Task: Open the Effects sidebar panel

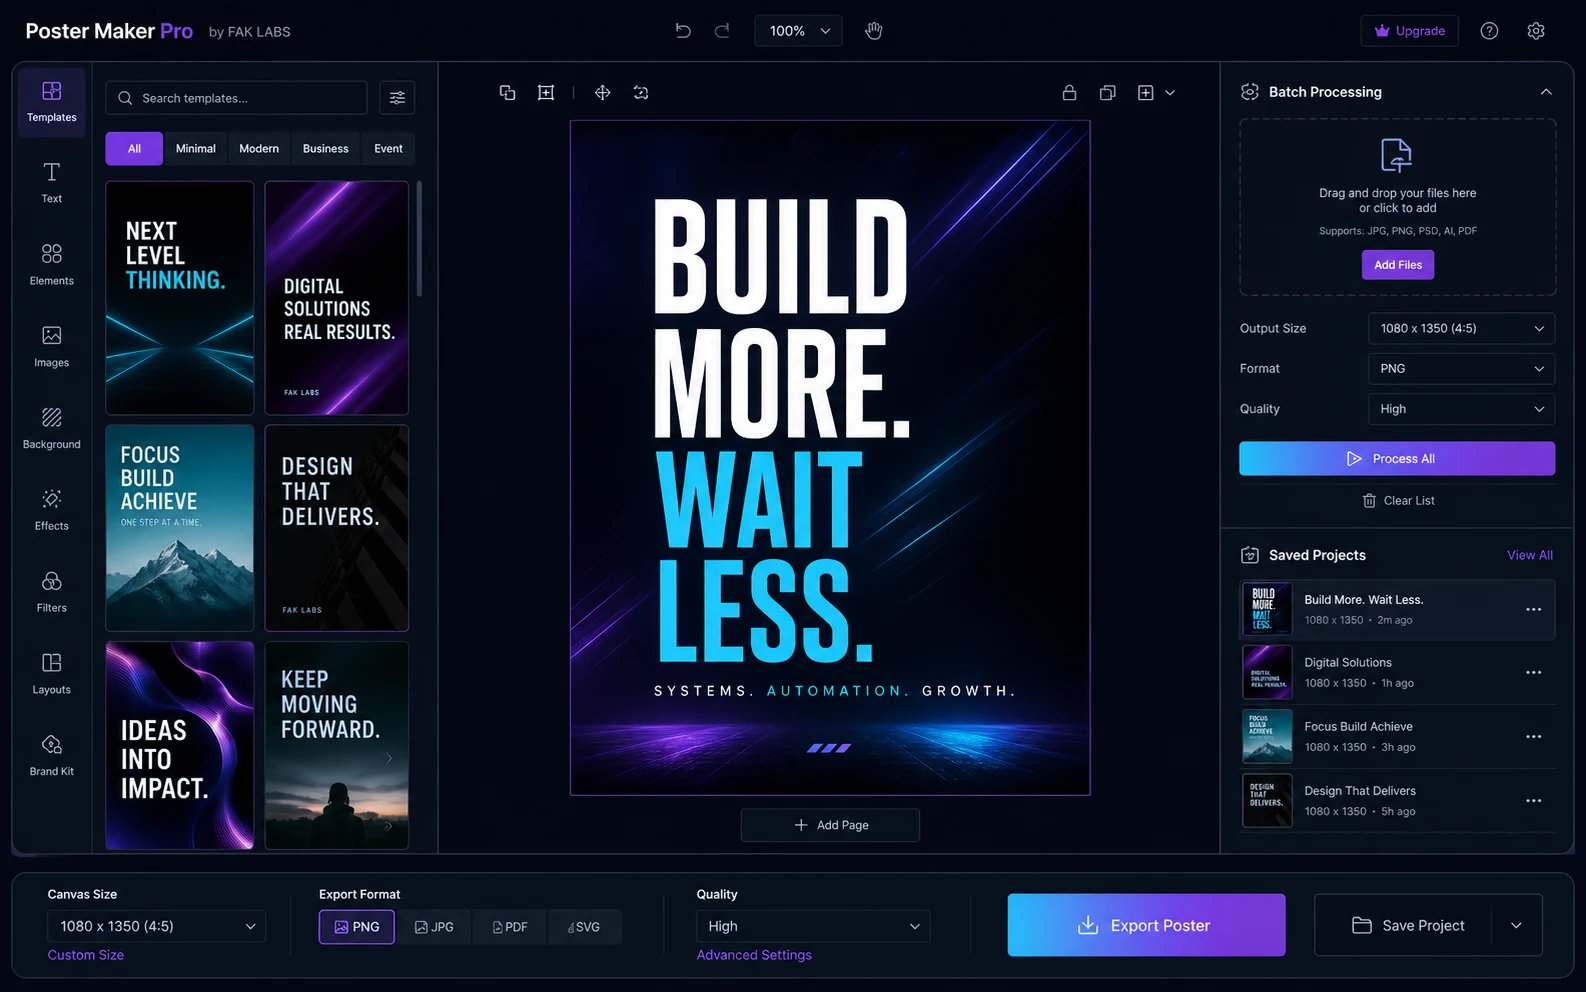Action: coord(52,510)
